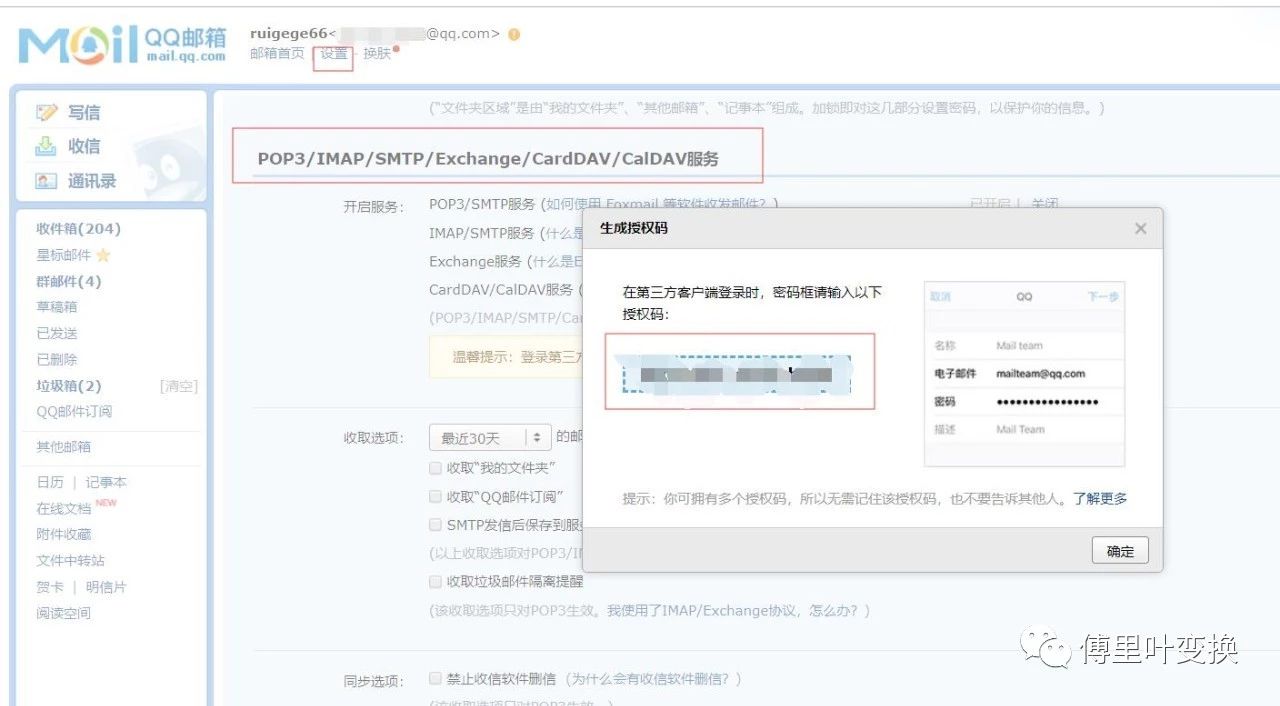Open 群邮件(4) folder

pyautogui.click(x=69, y=281)
